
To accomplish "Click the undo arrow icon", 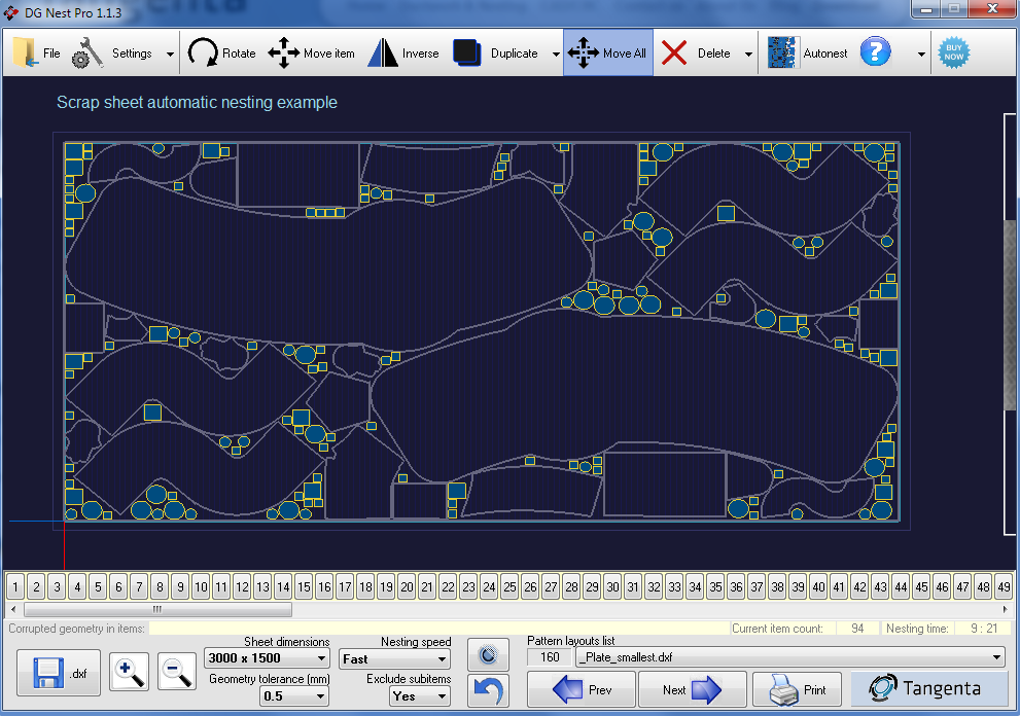I will point(488,690).
